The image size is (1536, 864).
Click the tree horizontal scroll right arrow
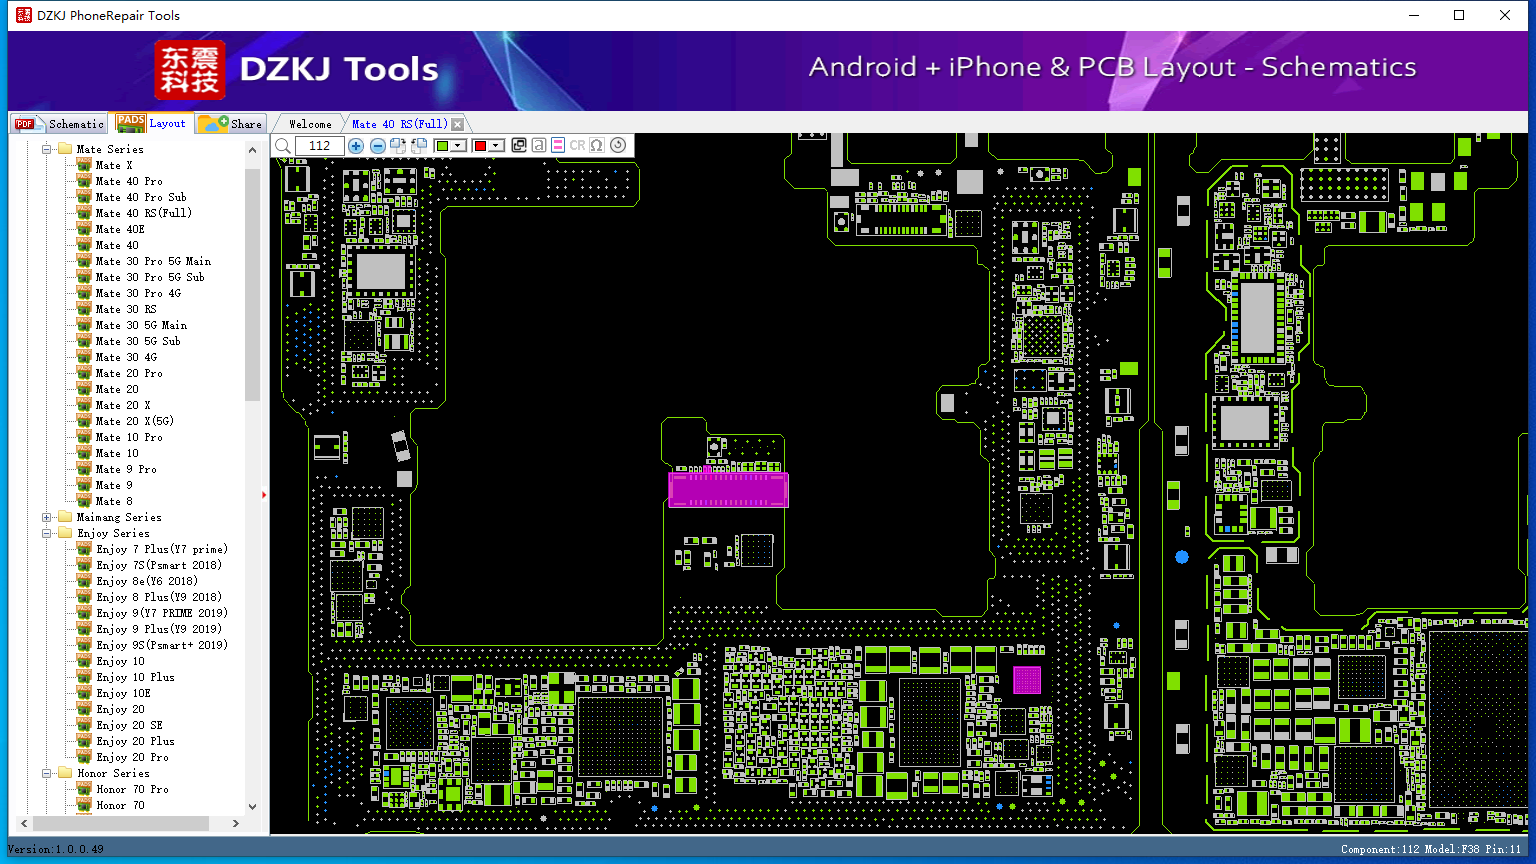(x=236, y=823)
